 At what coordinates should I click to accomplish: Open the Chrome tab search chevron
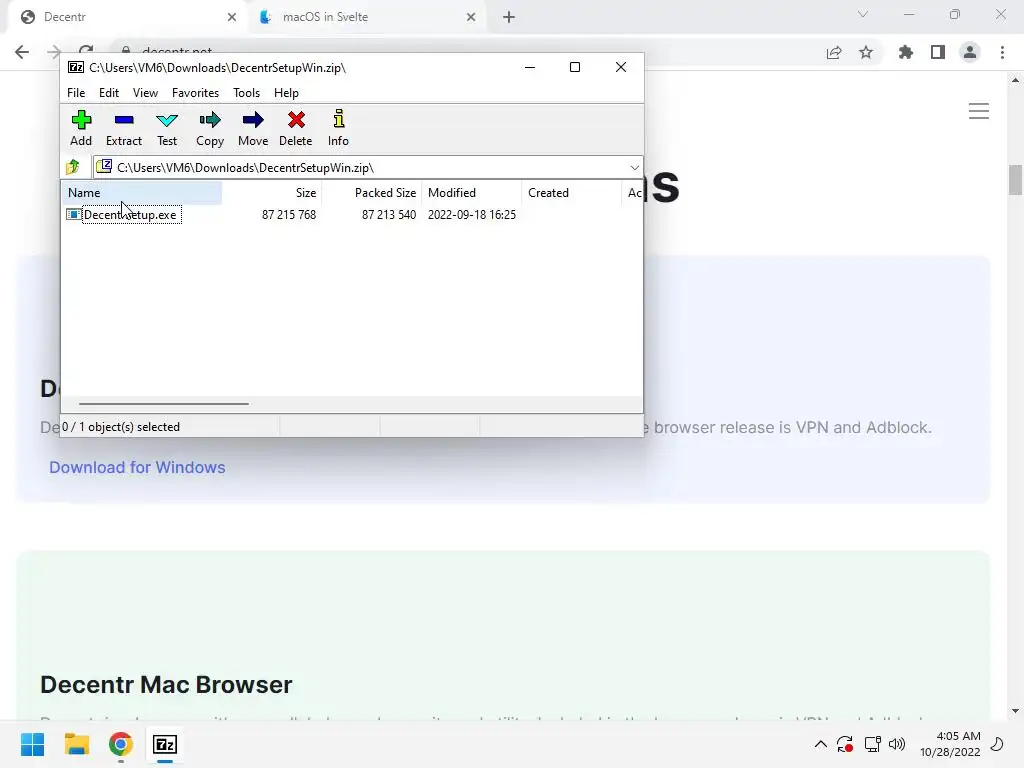coord(863,14)
